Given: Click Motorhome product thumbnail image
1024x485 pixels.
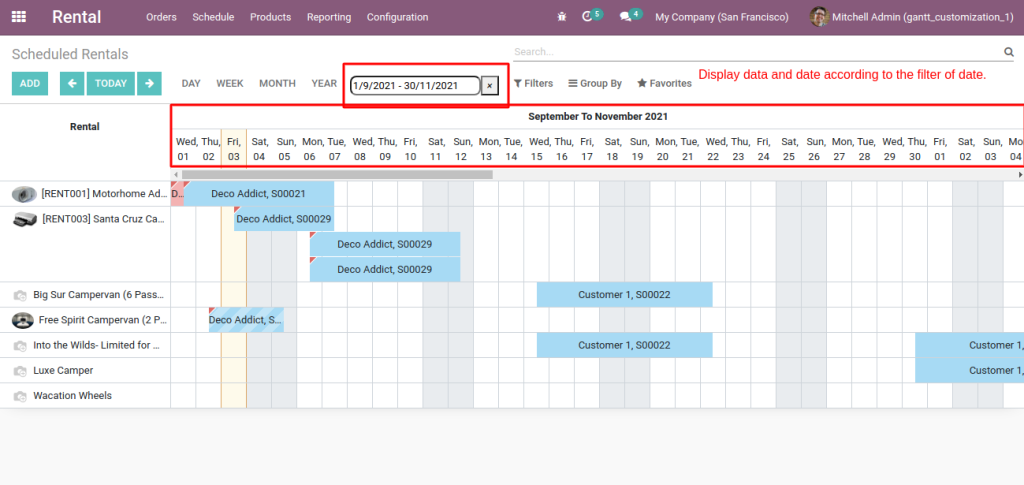Looking at the screenshot, I should click(24, 194).
